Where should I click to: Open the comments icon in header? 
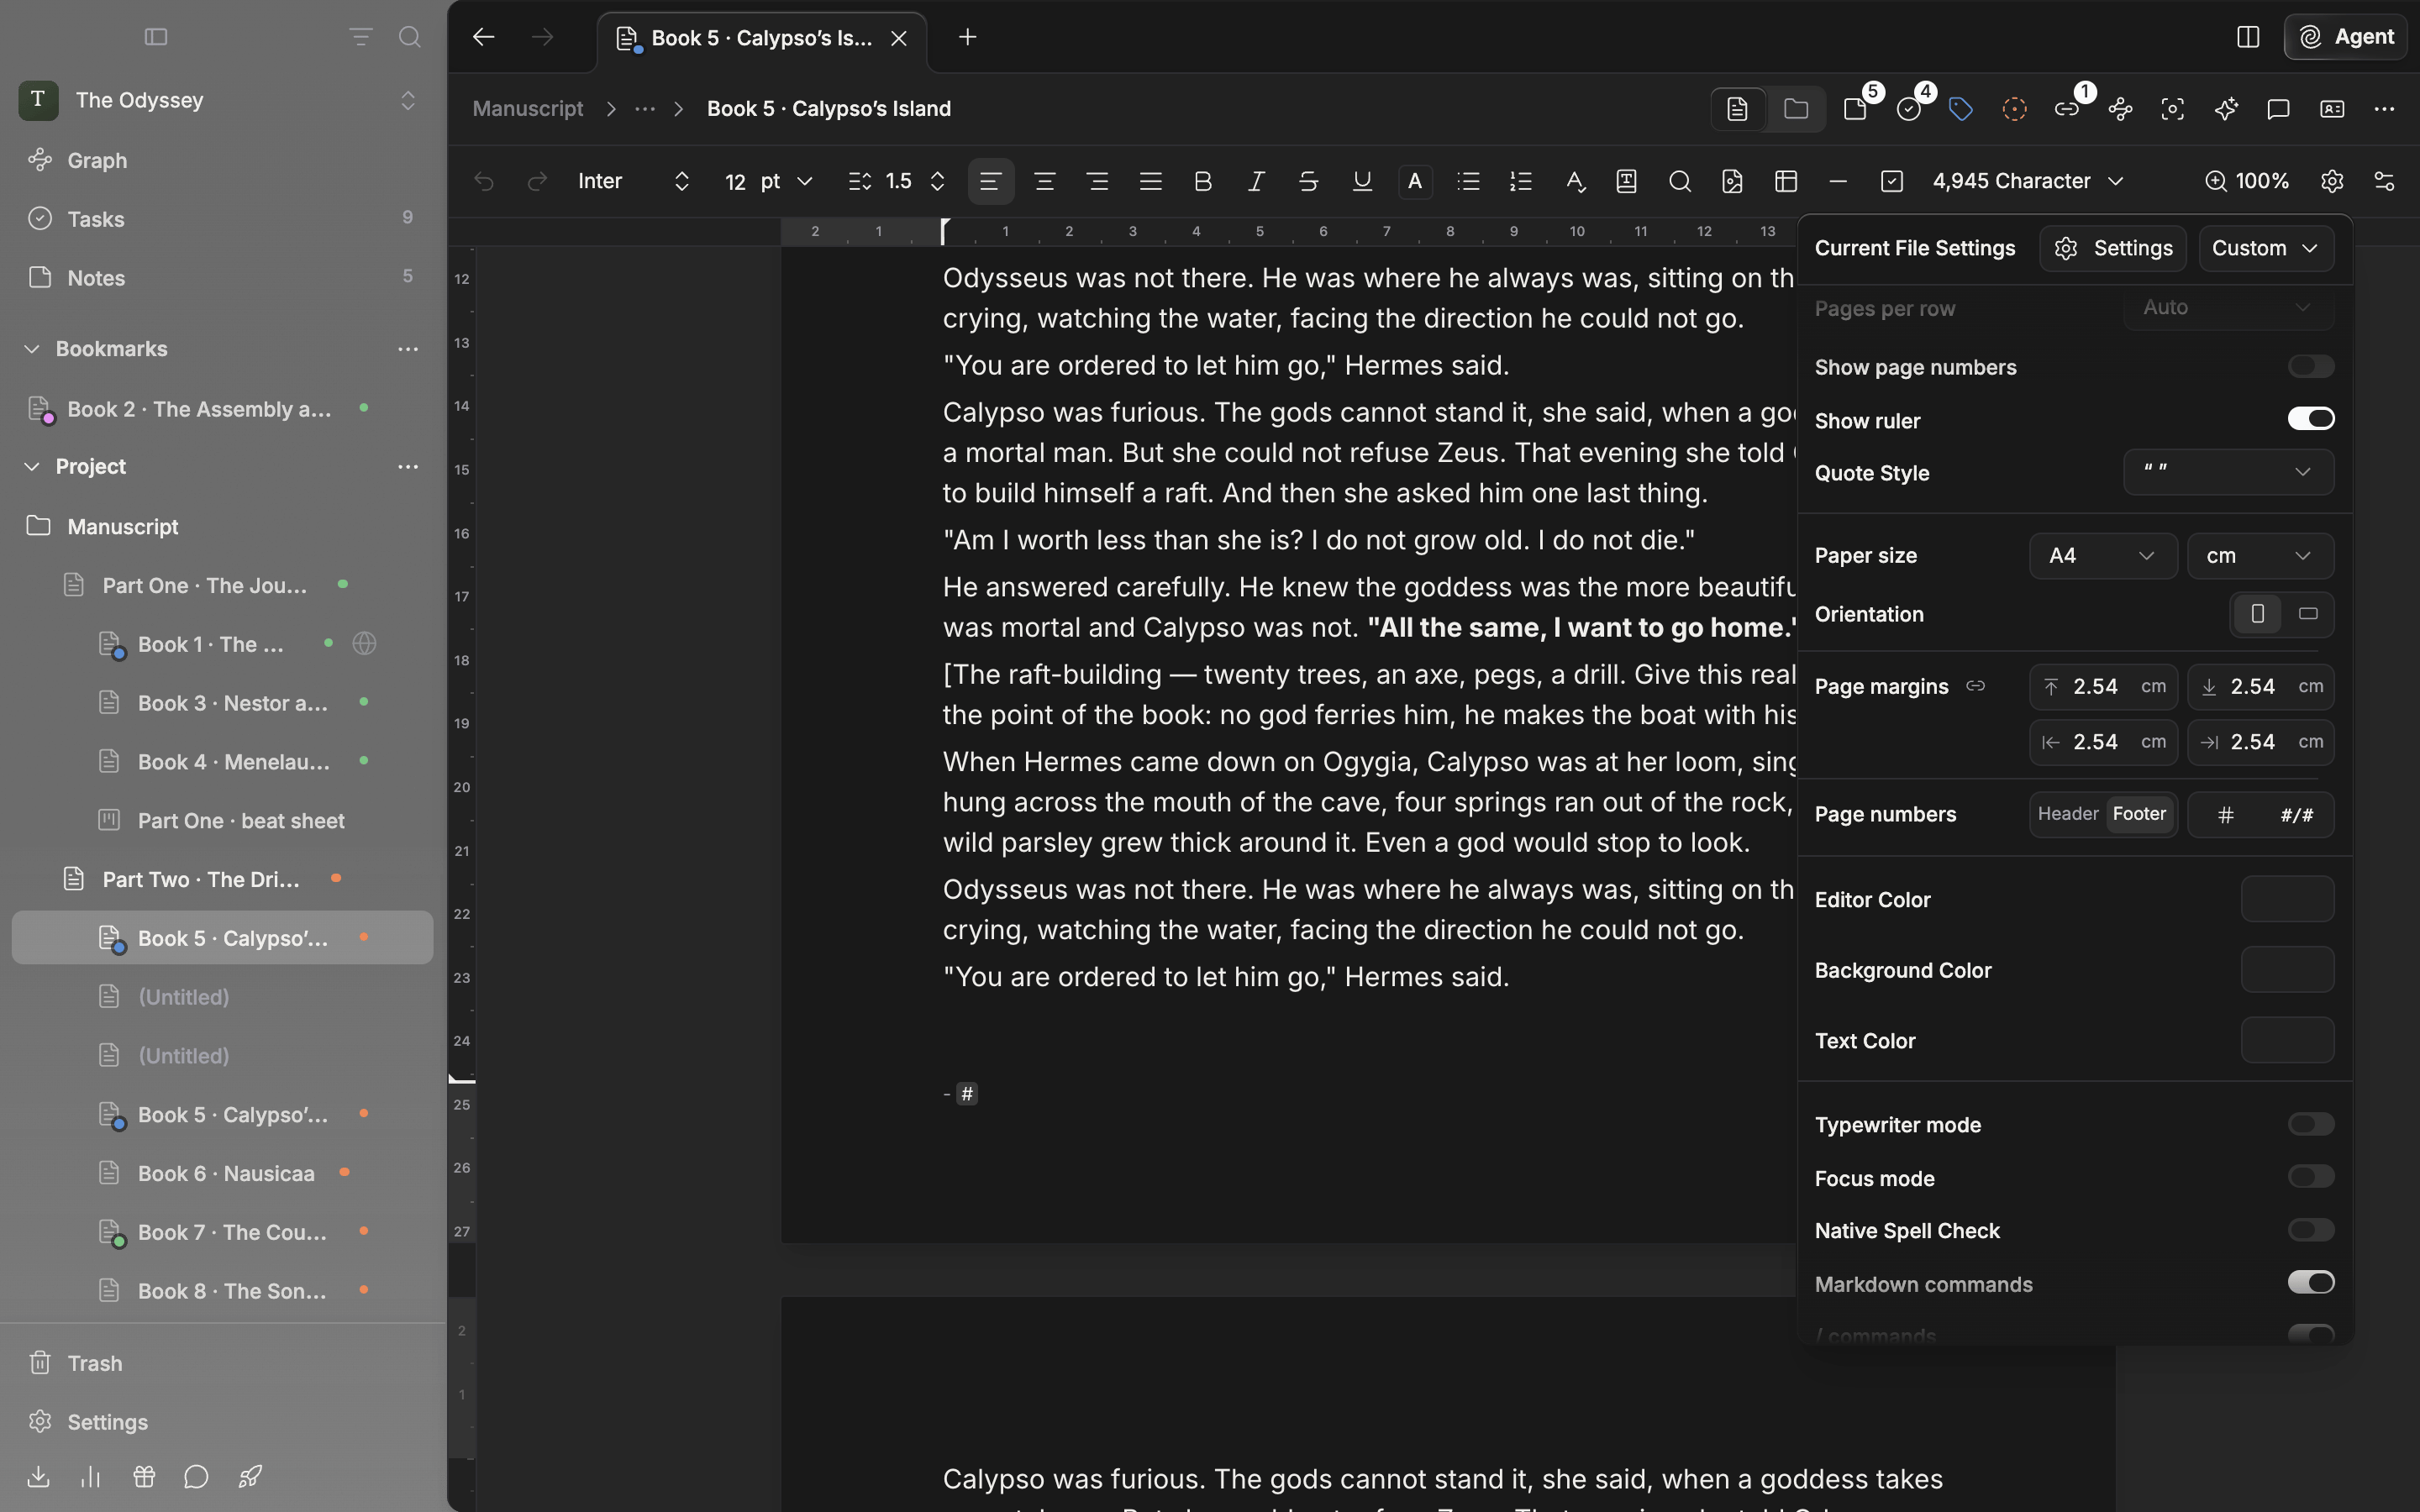coord(2278,109)
